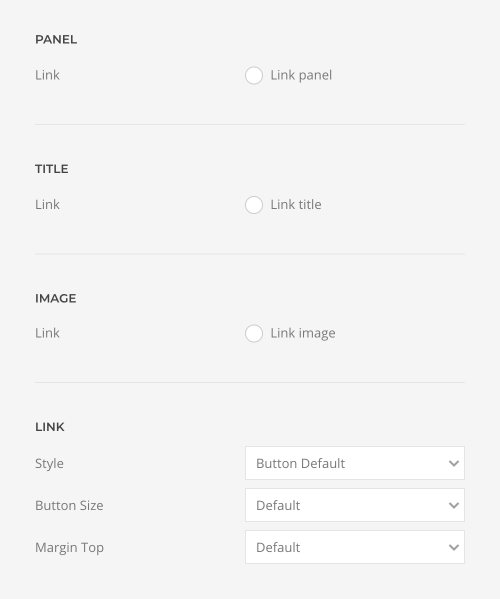The height and width of the screenshot is (599, 500).
Task: Click the Button Size field label
Action: 69,505
